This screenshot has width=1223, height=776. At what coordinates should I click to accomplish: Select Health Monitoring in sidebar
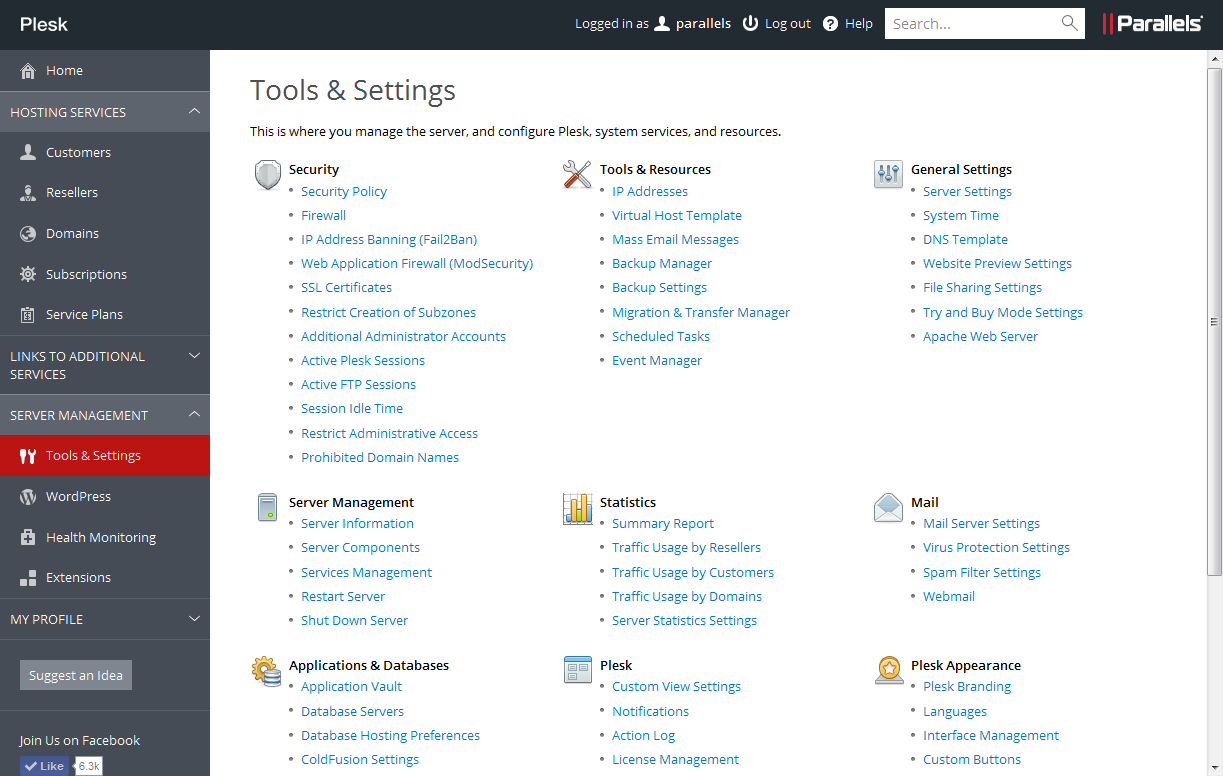click(105, 537)
